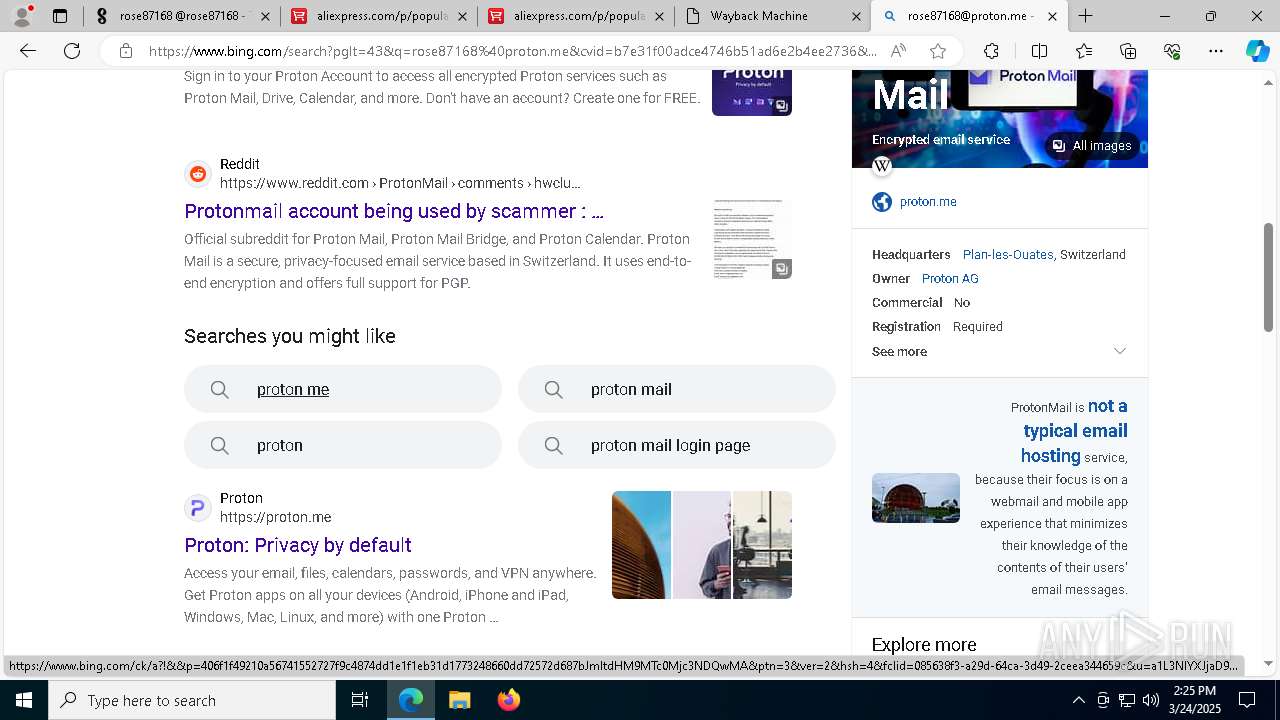Open Collections icon in toolbar
This screenshot has width=1280, height=720.
[x=1128, y=51]
